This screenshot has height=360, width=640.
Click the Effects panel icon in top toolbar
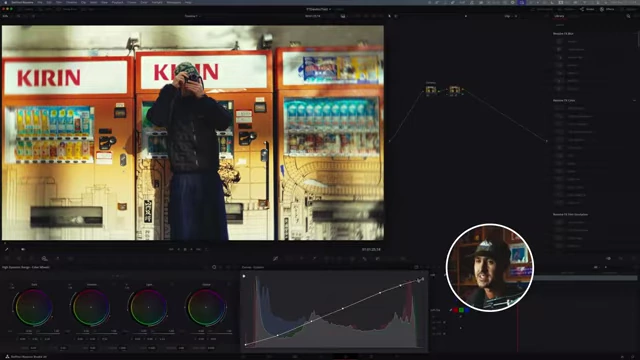(x=602, y=9)
